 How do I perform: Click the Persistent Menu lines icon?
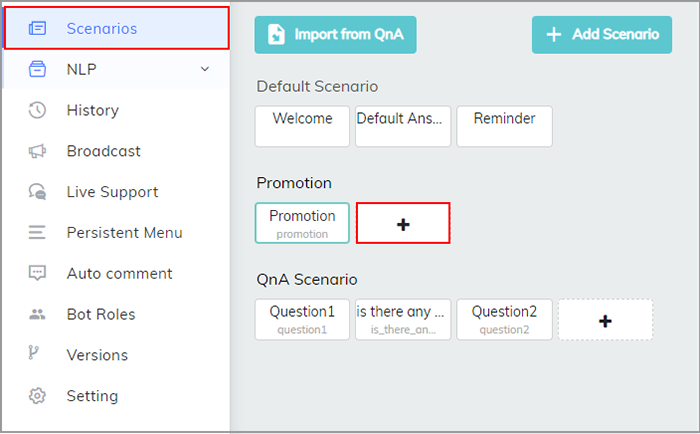(37, 233)
